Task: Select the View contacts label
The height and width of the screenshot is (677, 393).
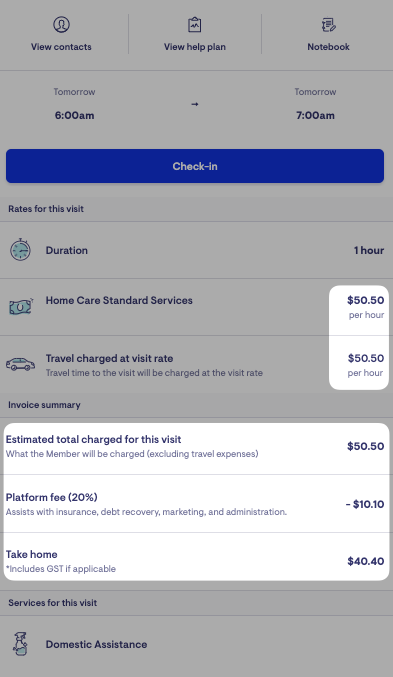Action: click(x=61, y=47)
